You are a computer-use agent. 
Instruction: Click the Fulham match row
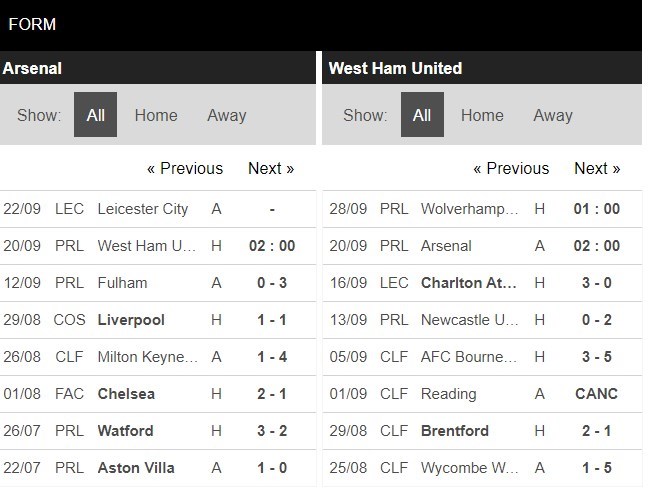coord(123,283)
